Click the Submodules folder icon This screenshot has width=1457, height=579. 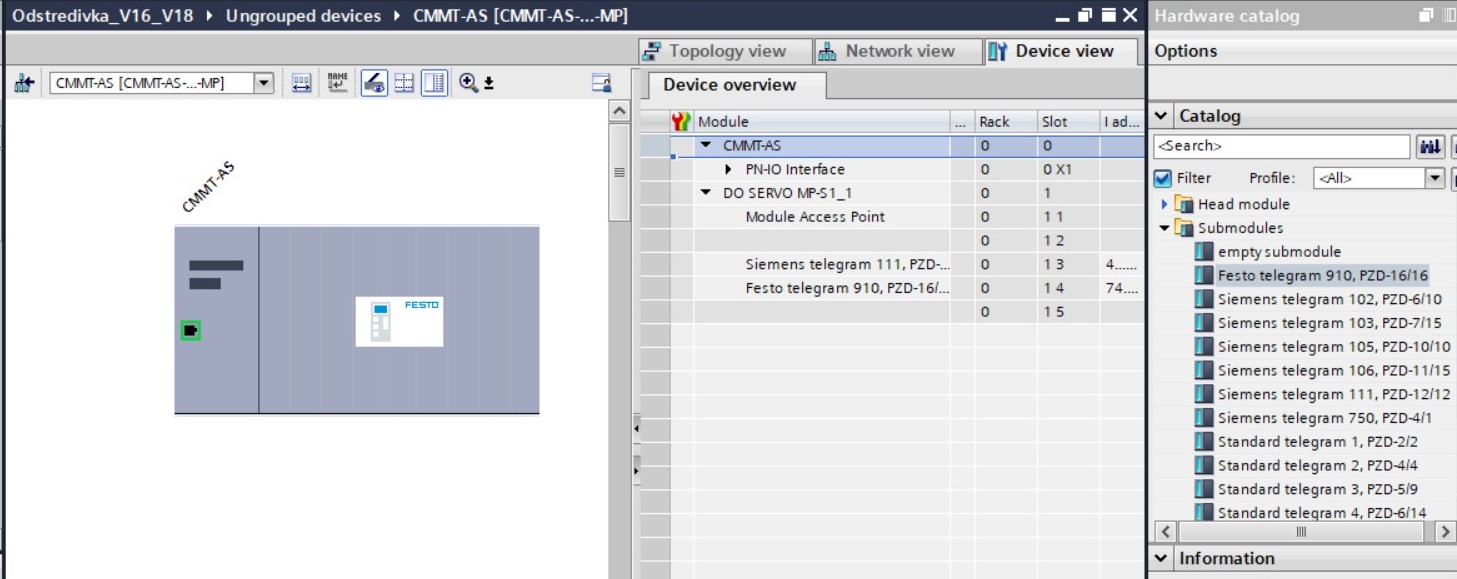(1184, 228)
